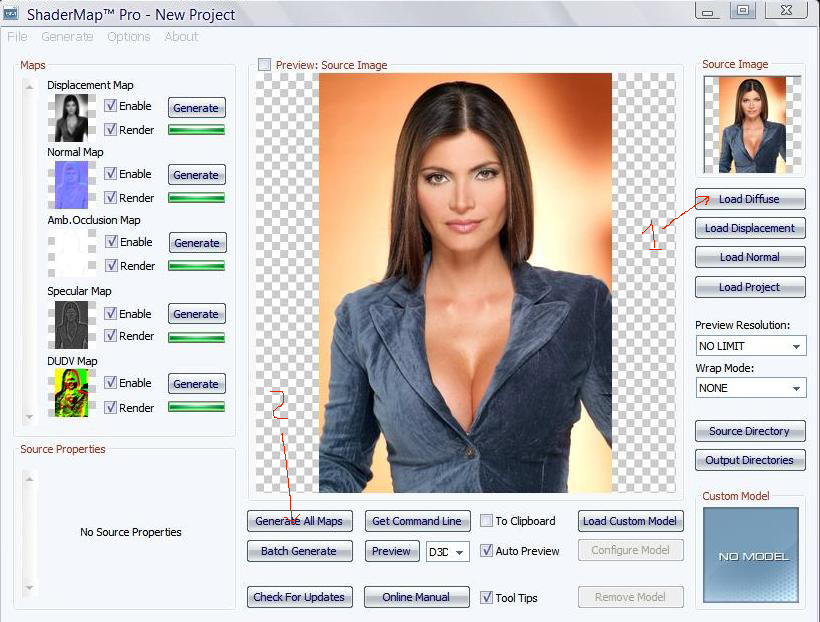Click the Amb.Occlusion Map progress bar

tap(197, 266)
